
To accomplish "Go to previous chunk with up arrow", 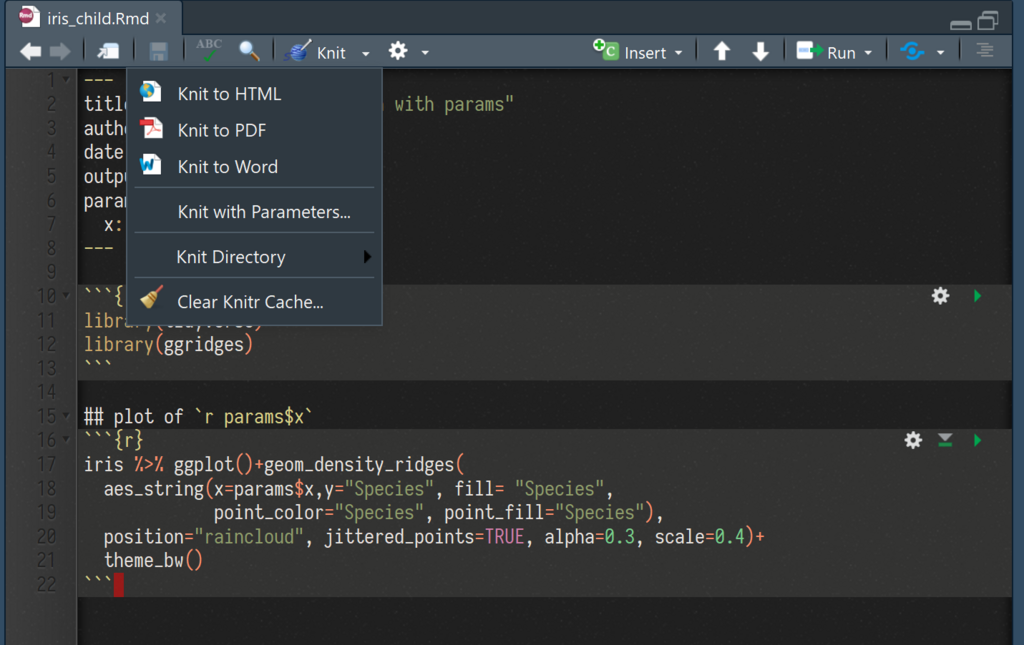I will pos(722,51).
